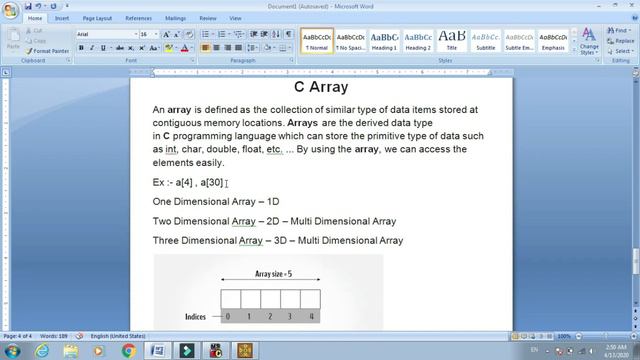Screen dimensions: 640x360
Task: Switch to the Mailings tab
Action: 176,18
